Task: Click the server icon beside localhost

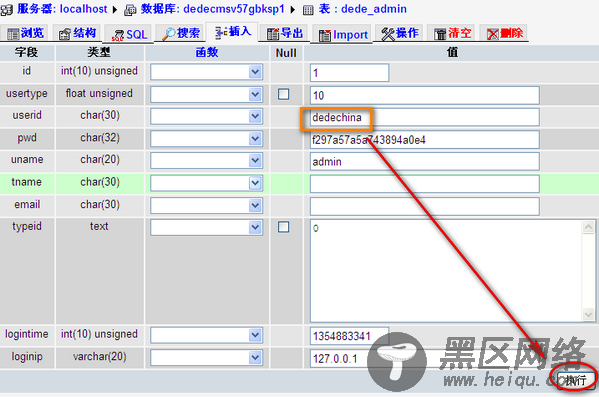Action: (x=6, y=10)
